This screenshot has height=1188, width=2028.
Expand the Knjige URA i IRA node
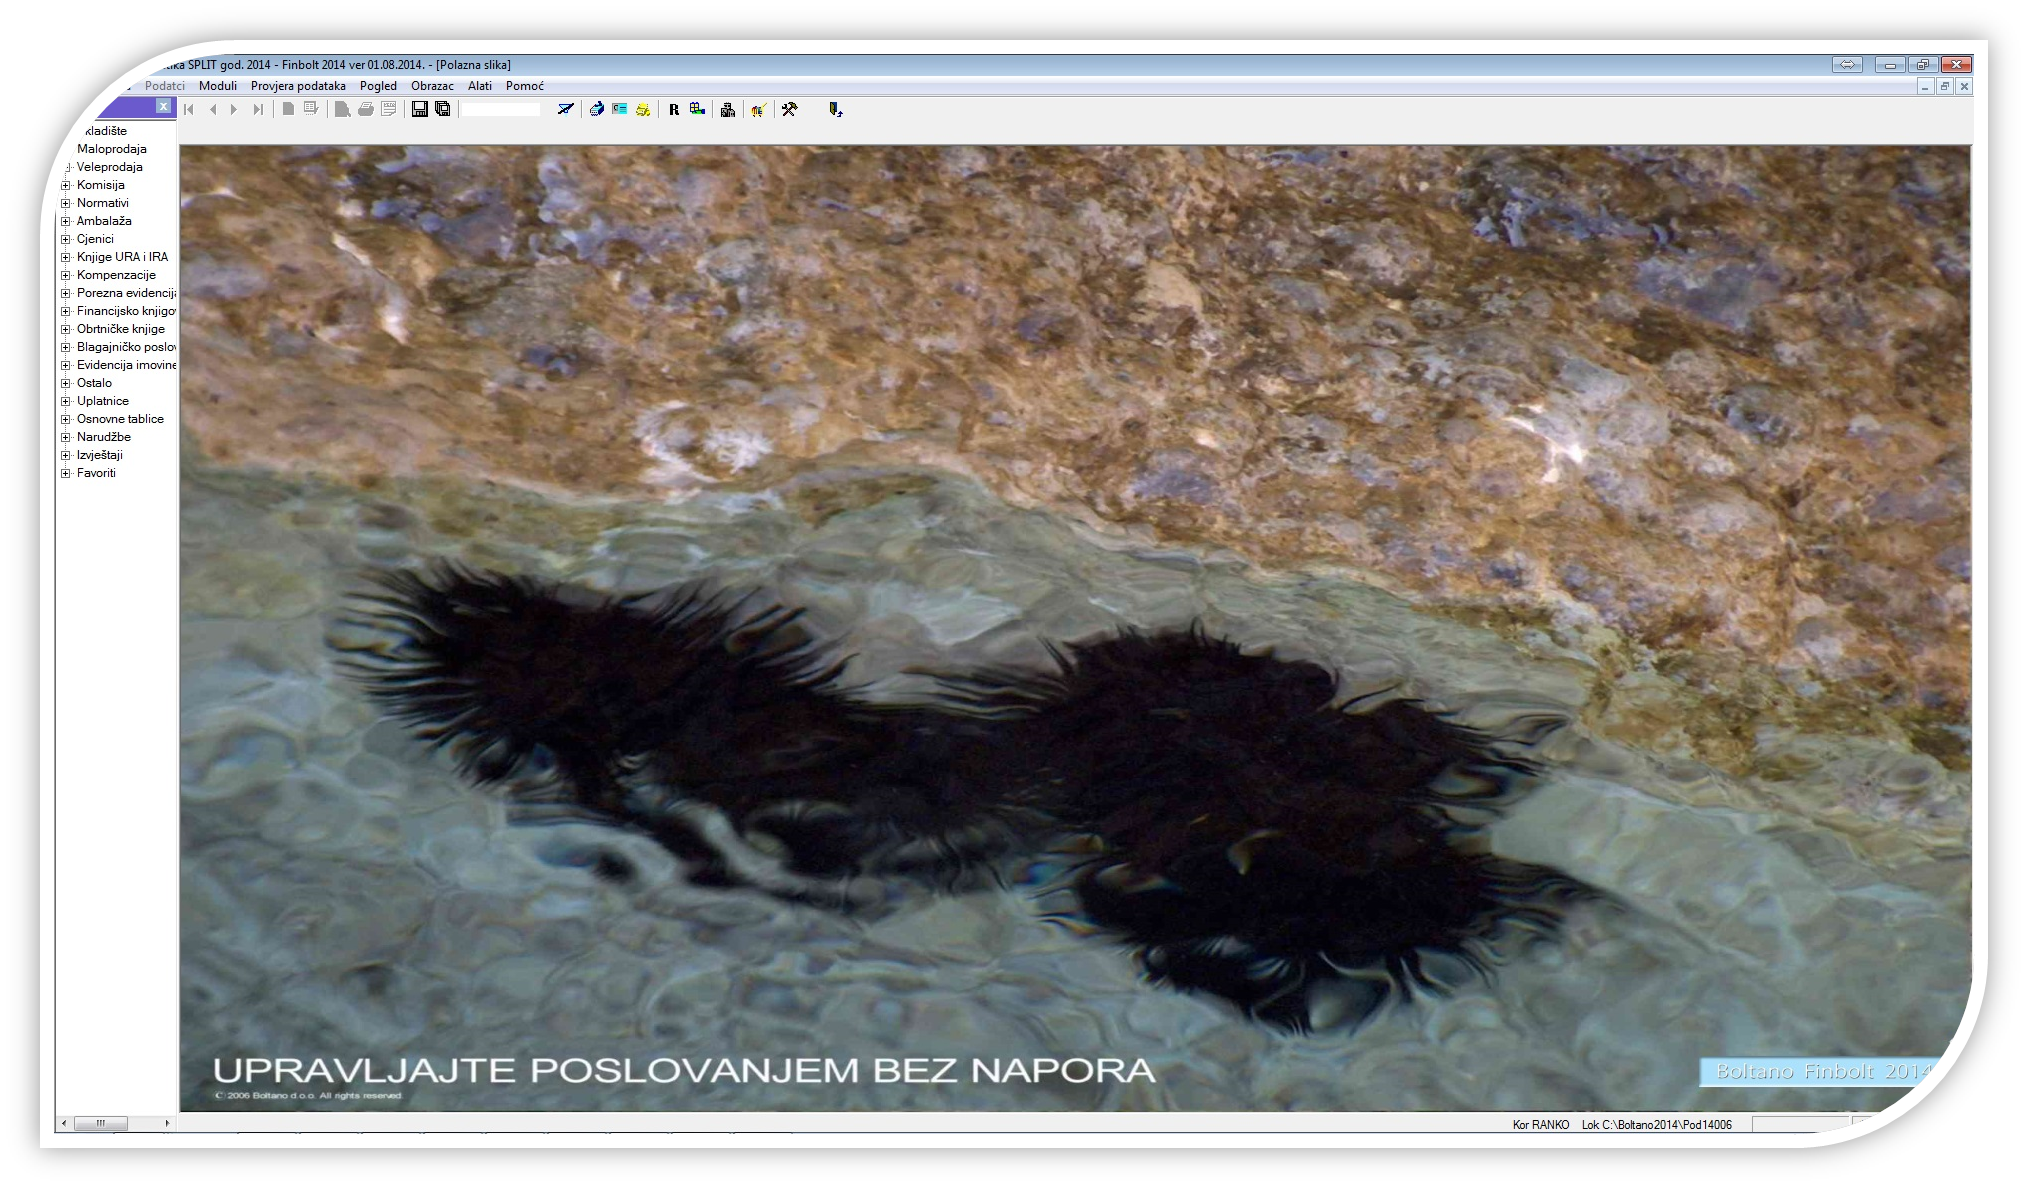point(66,257)
